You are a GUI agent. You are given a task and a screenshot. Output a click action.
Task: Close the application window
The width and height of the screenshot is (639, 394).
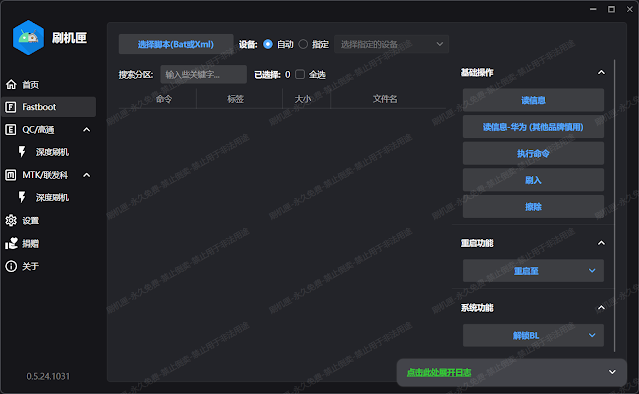tap(630, 9)
